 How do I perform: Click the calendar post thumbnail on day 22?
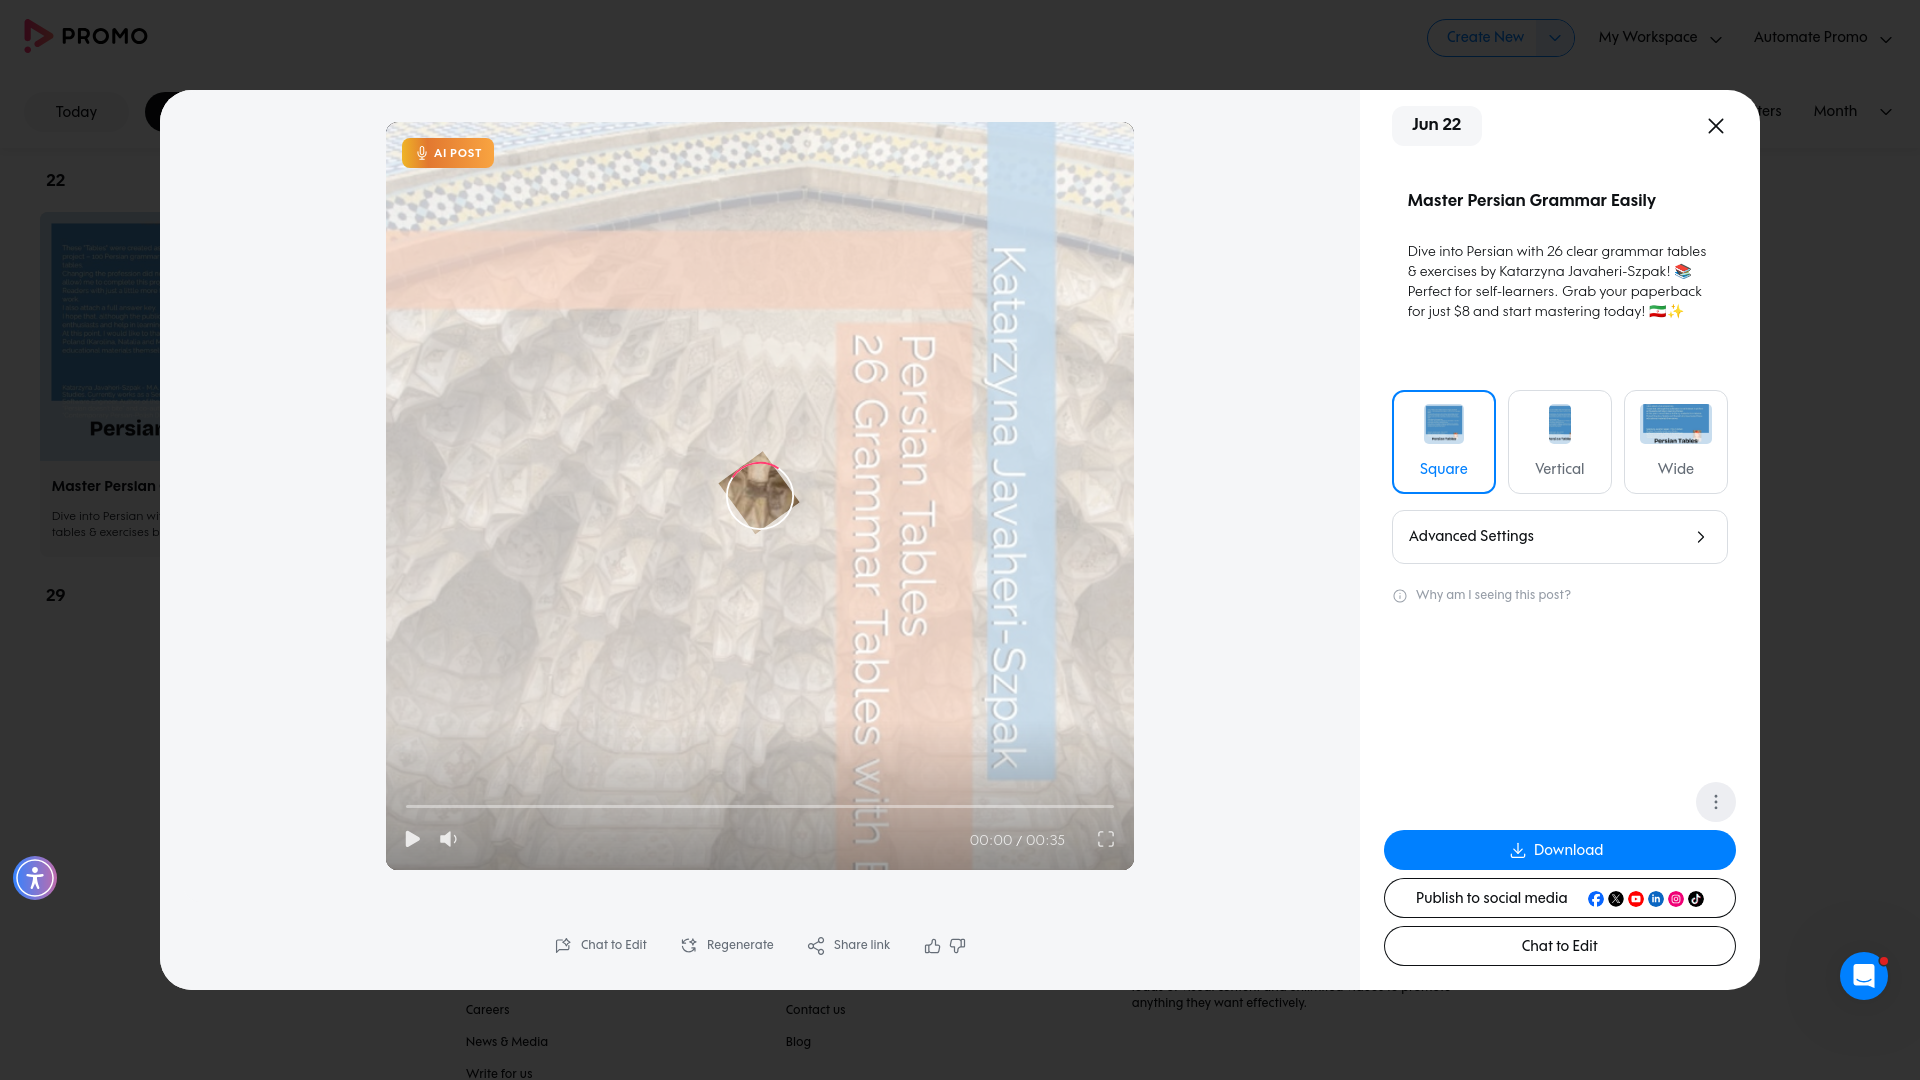point(100,336)
